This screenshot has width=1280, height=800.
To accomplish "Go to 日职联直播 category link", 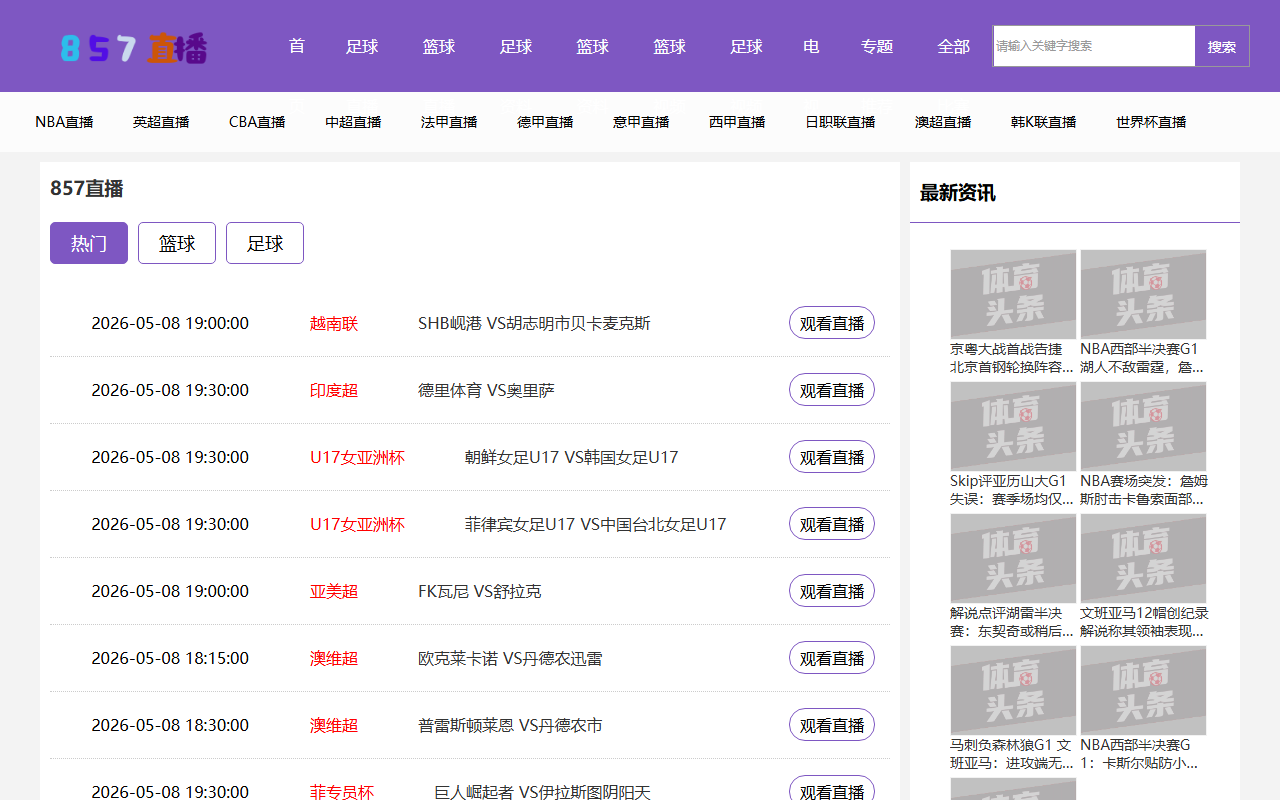I will [x=840, y=122].
